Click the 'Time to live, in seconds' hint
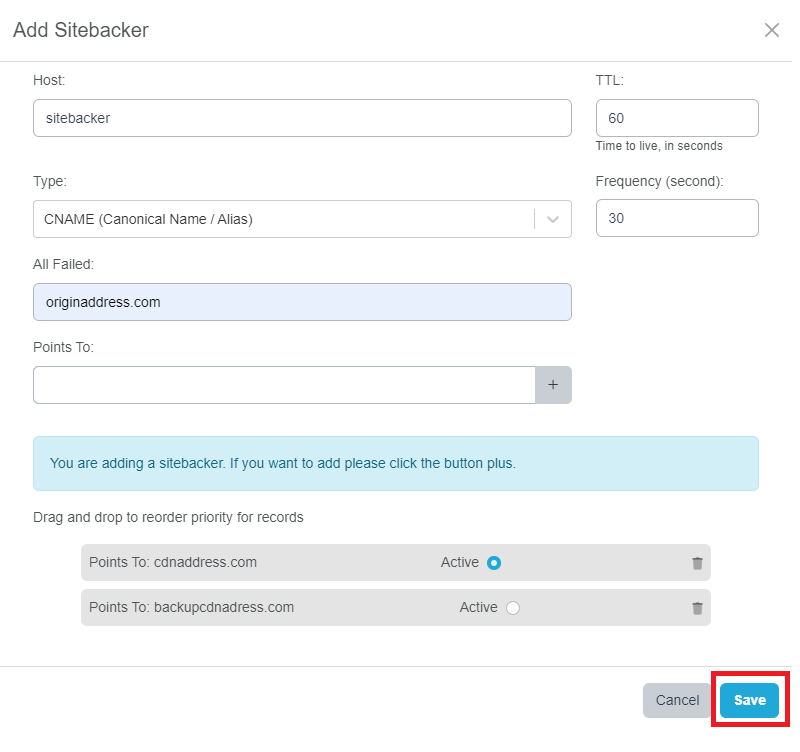 [659, 146]
